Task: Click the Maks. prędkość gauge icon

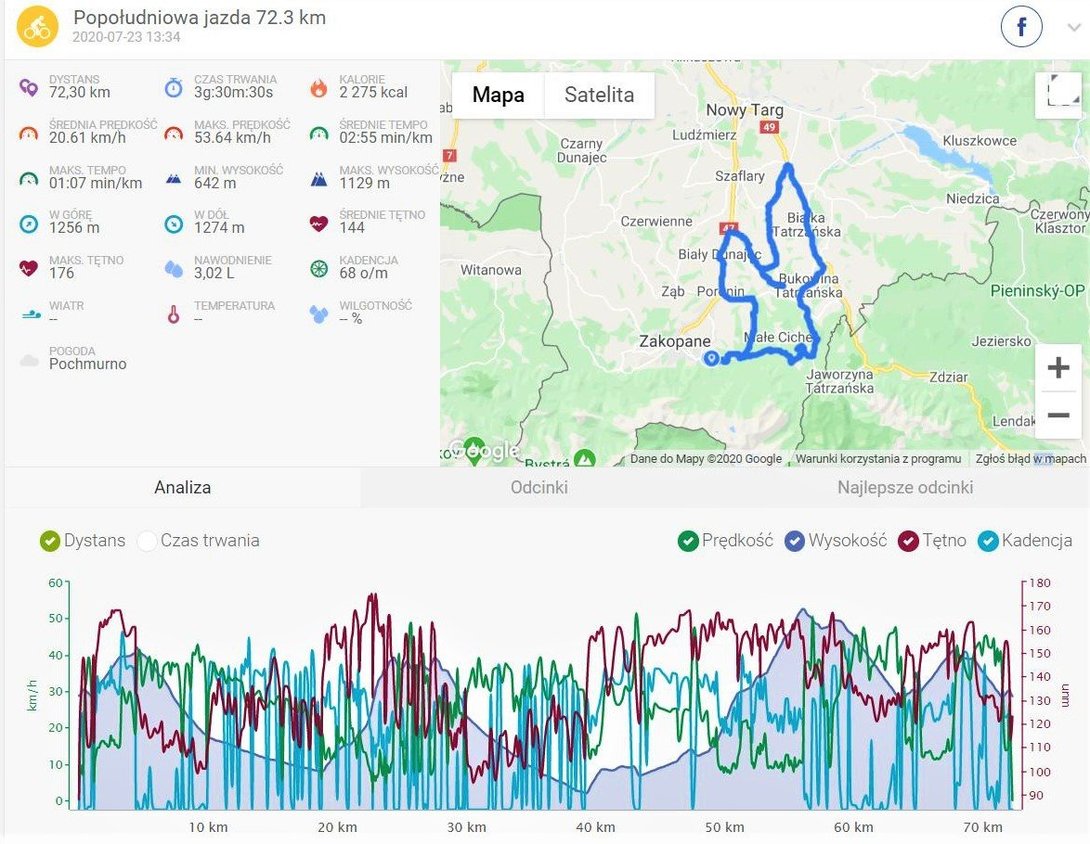Action: (174, 133)
